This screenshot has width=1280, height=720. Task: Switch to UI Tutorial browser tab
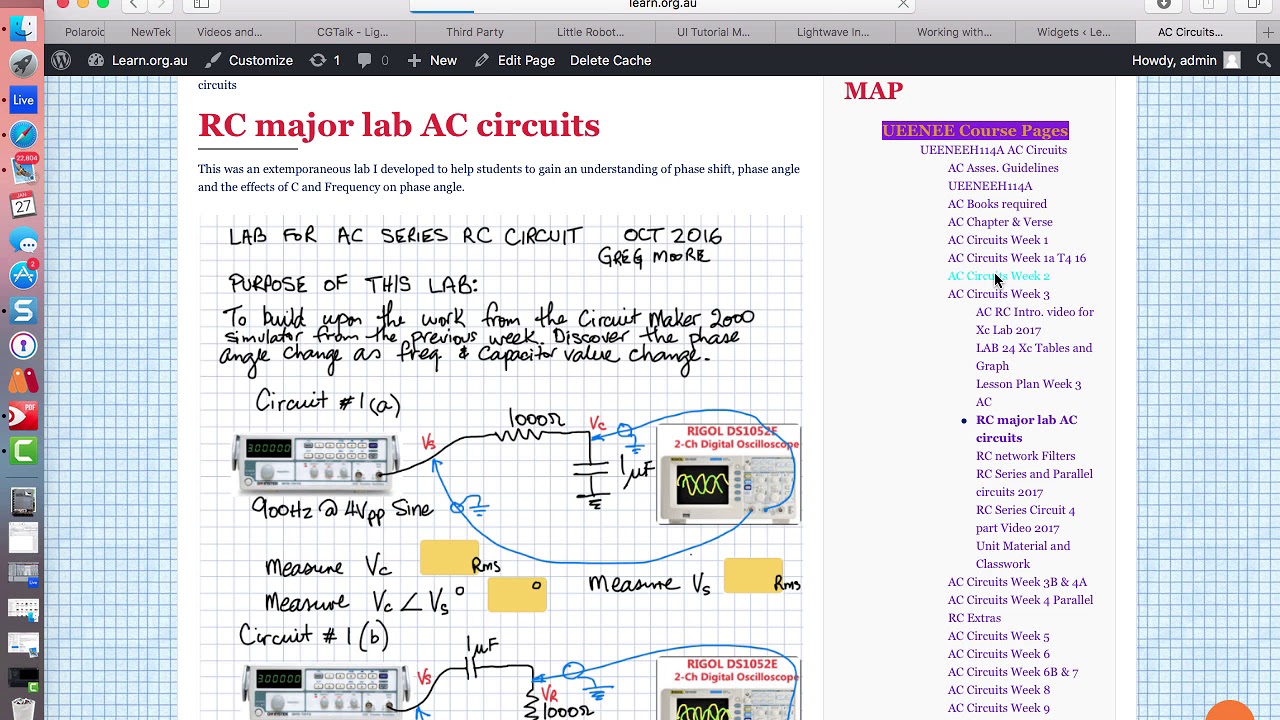tap(713, 32)
